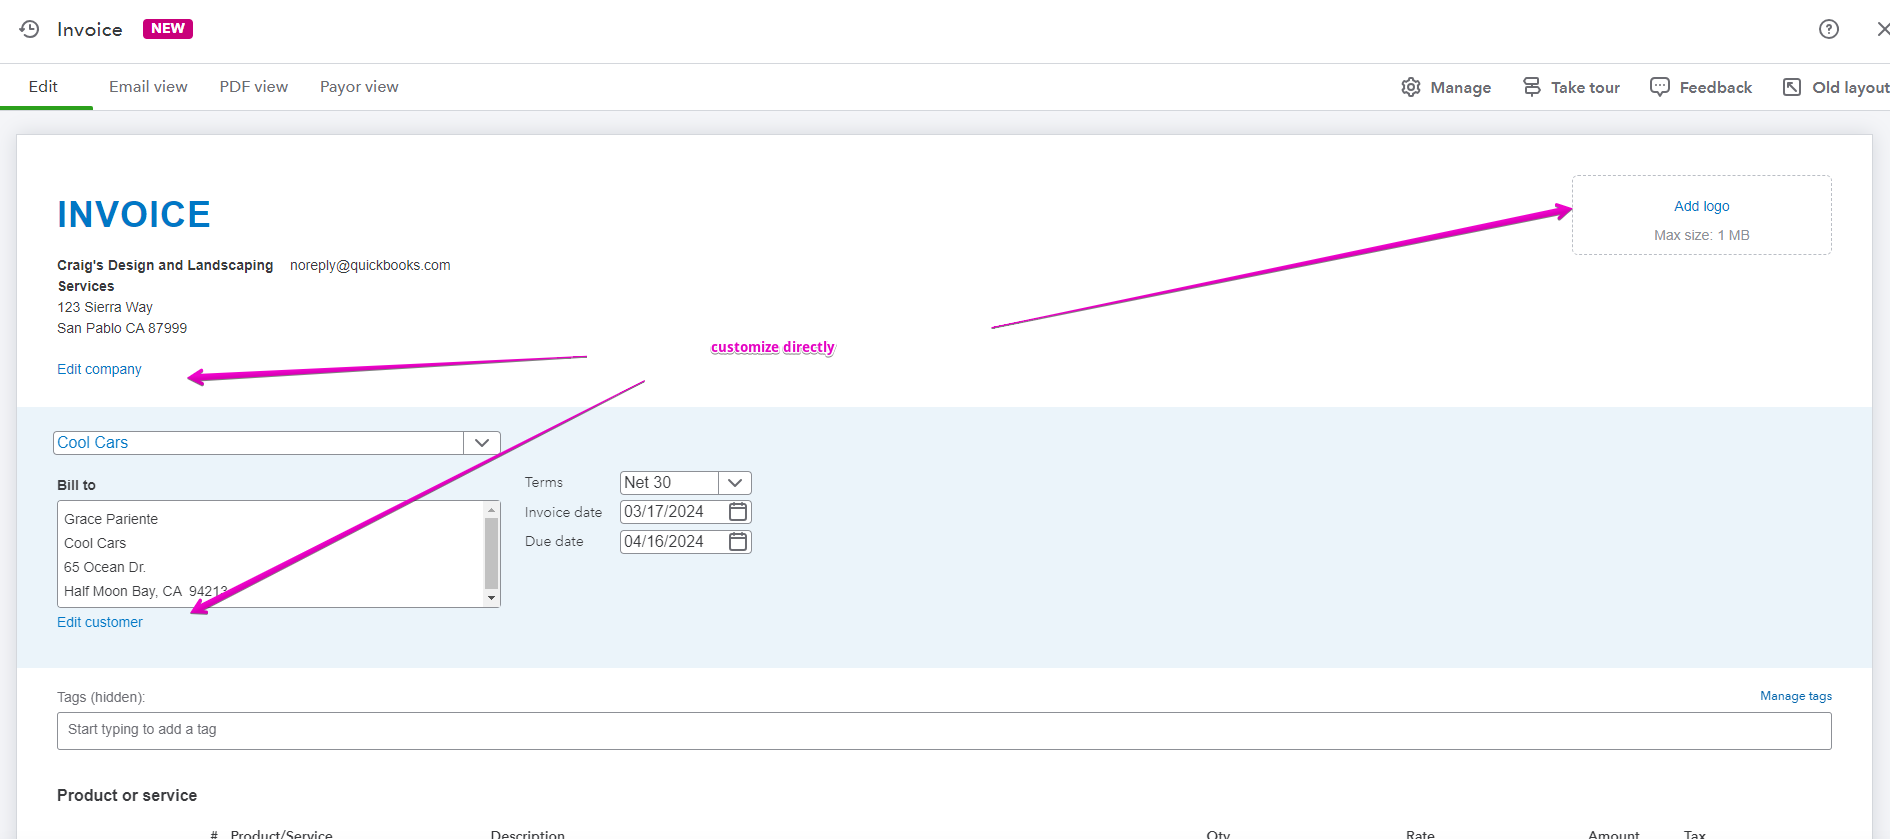This screenshot has height=839, width=1890.
Task: Switch to the Edit tab
Action: coord(43,87)
